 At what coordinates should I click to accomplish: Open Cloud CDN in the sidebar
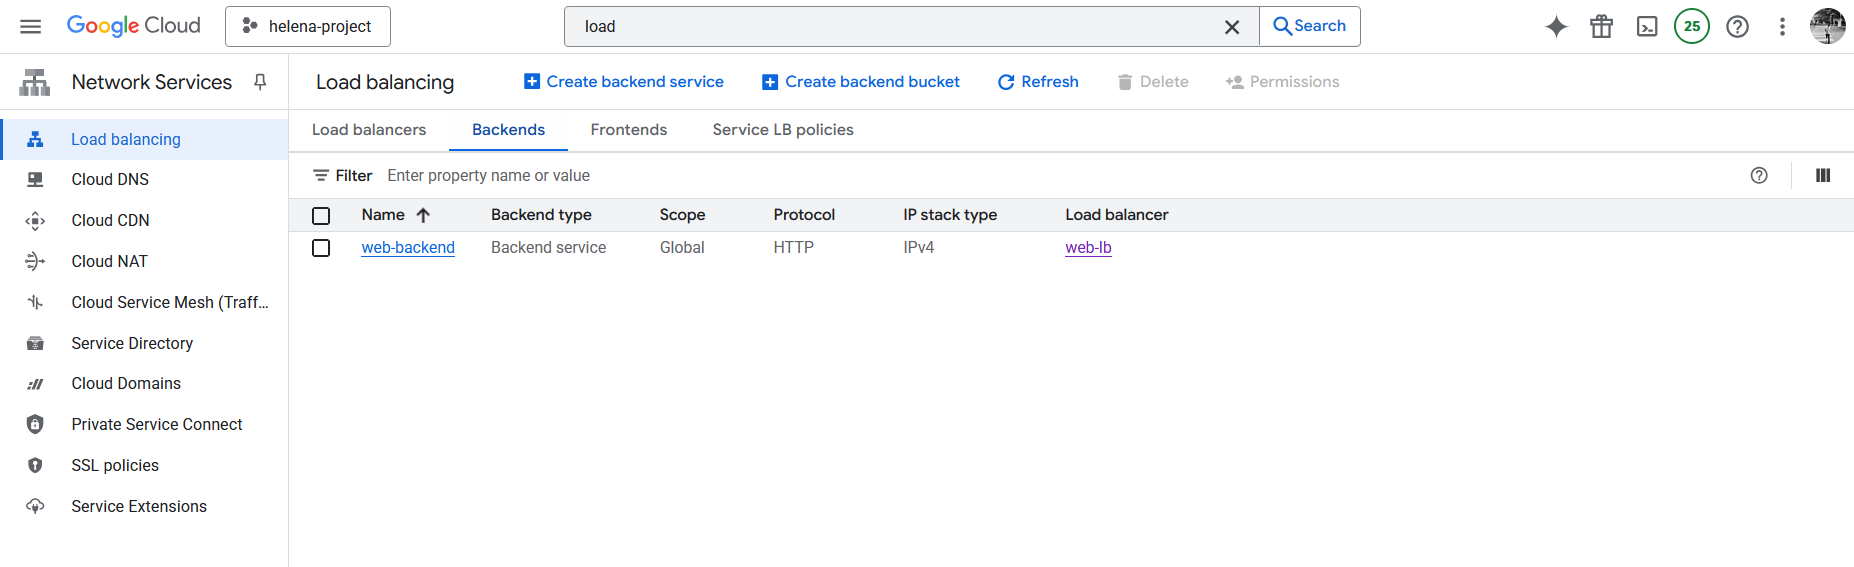tap(110, 220)
